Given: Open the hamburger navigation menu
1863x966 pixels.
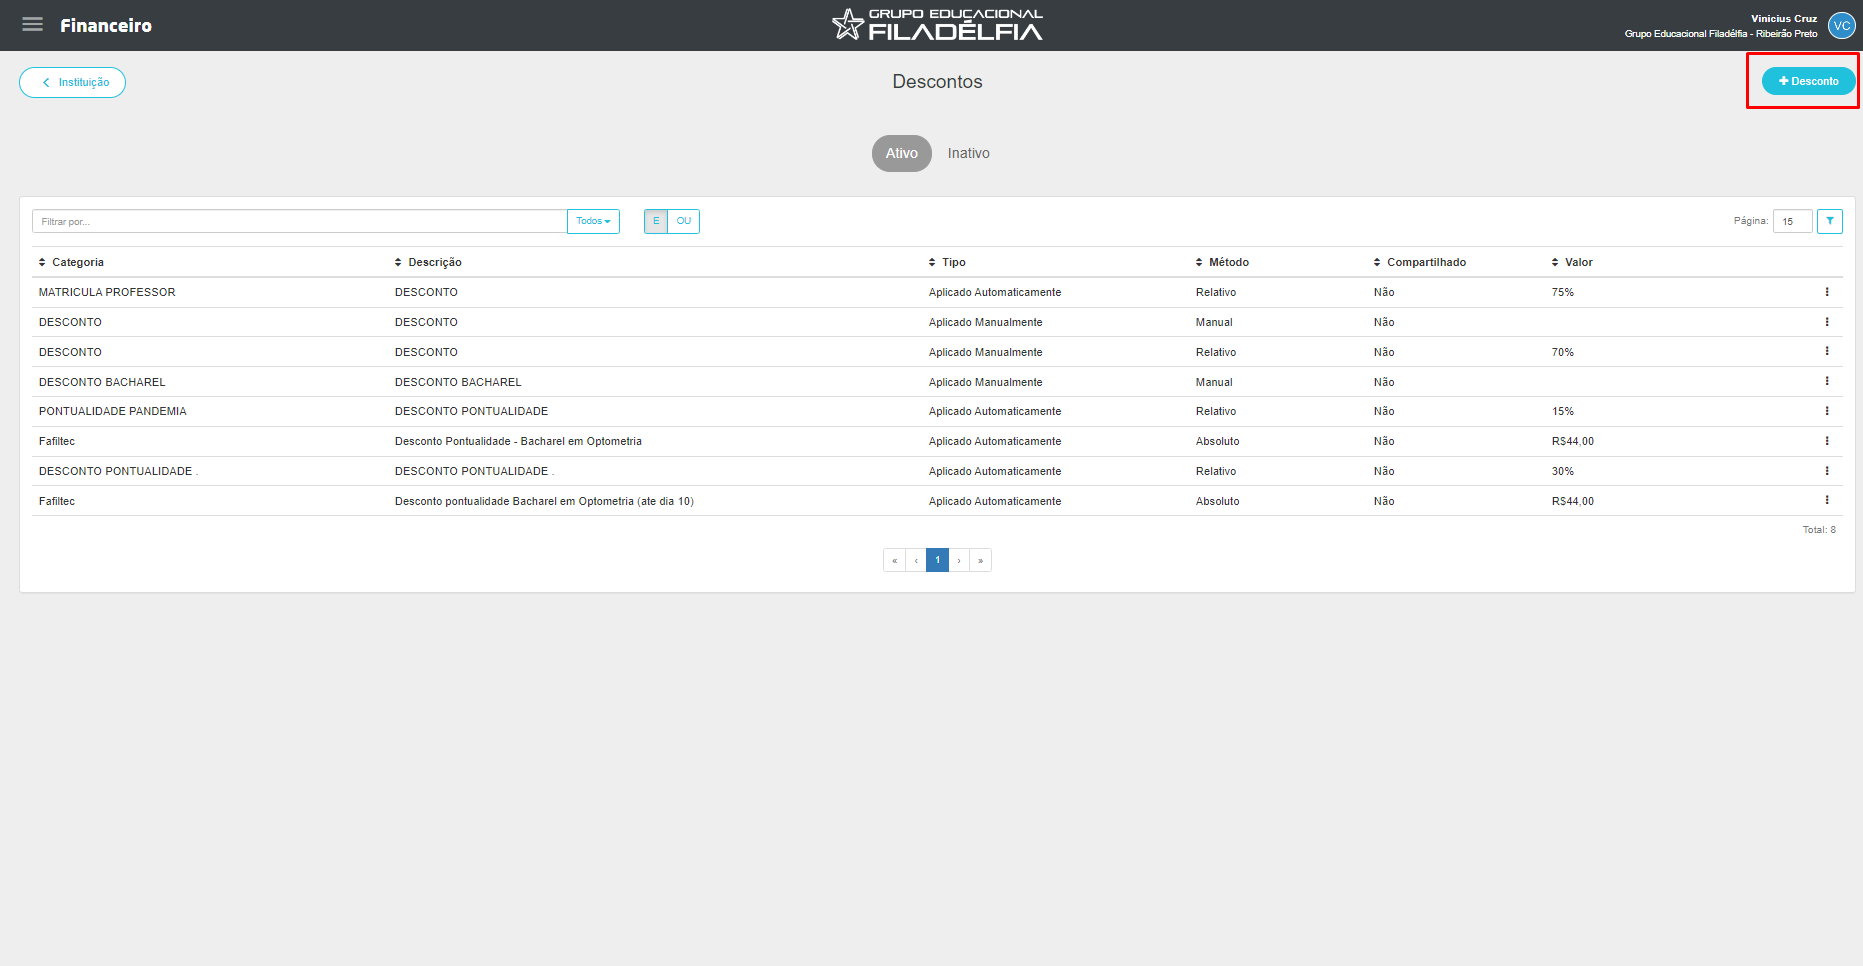Looking at the screenshot, I should tap(33, 25).
